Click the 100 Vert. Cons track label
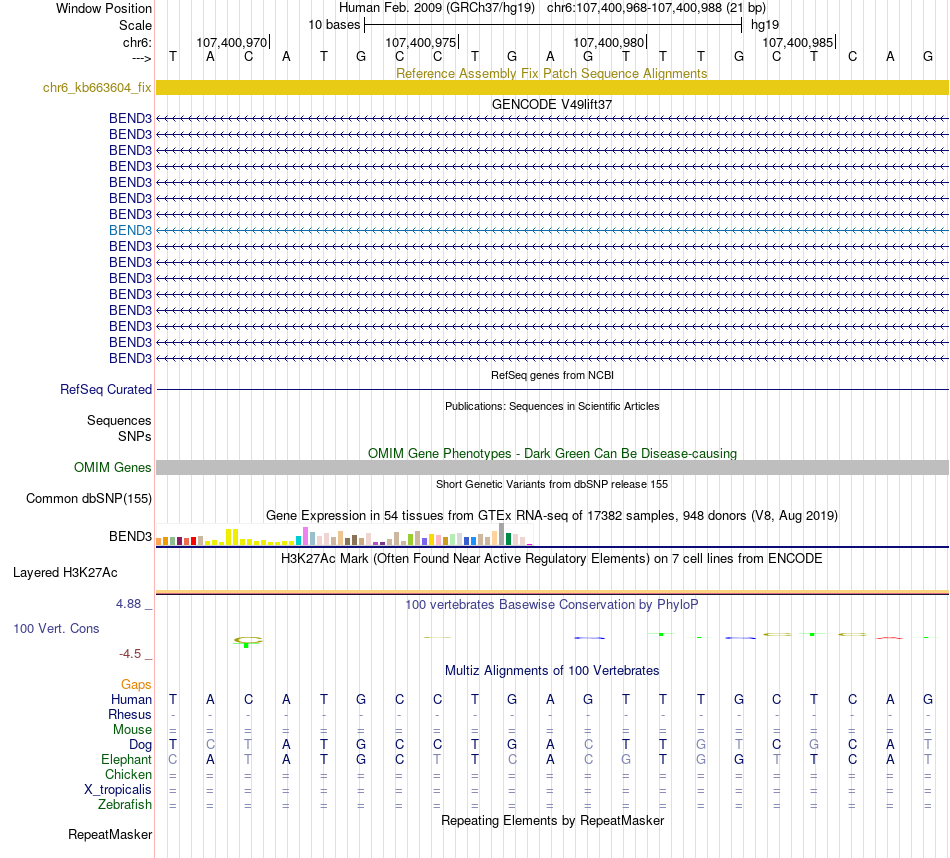 (x=56, y=628)
